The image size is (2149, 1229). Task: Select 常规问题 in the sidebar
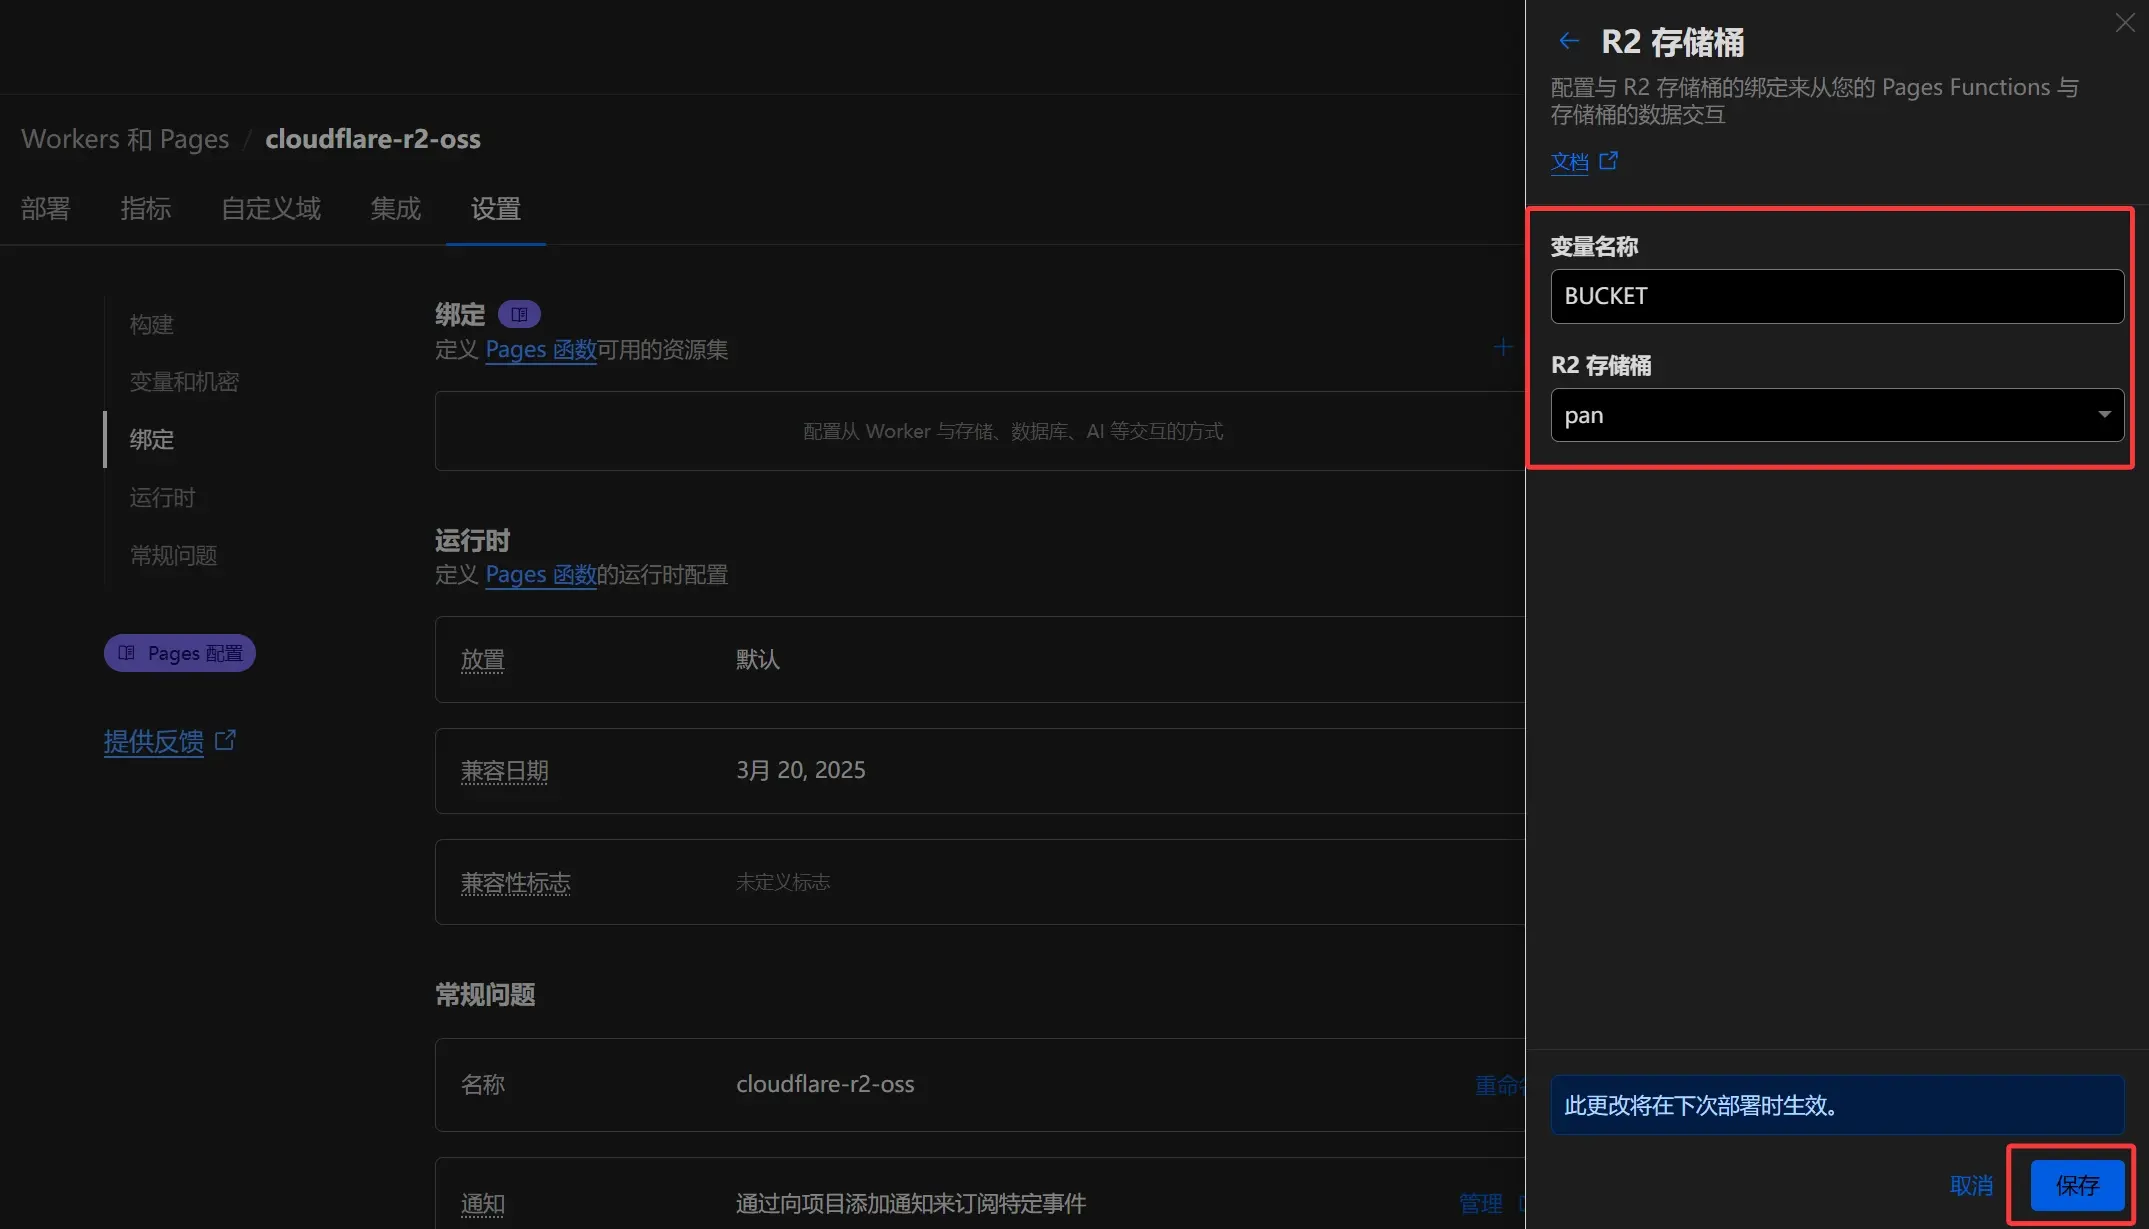click(x=173, y=555)
